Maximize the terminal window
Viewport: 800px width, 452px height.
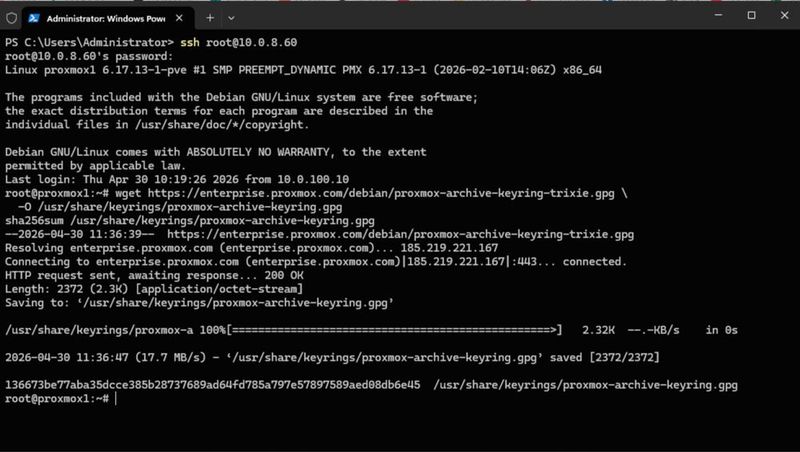click(x=752, y=15)
